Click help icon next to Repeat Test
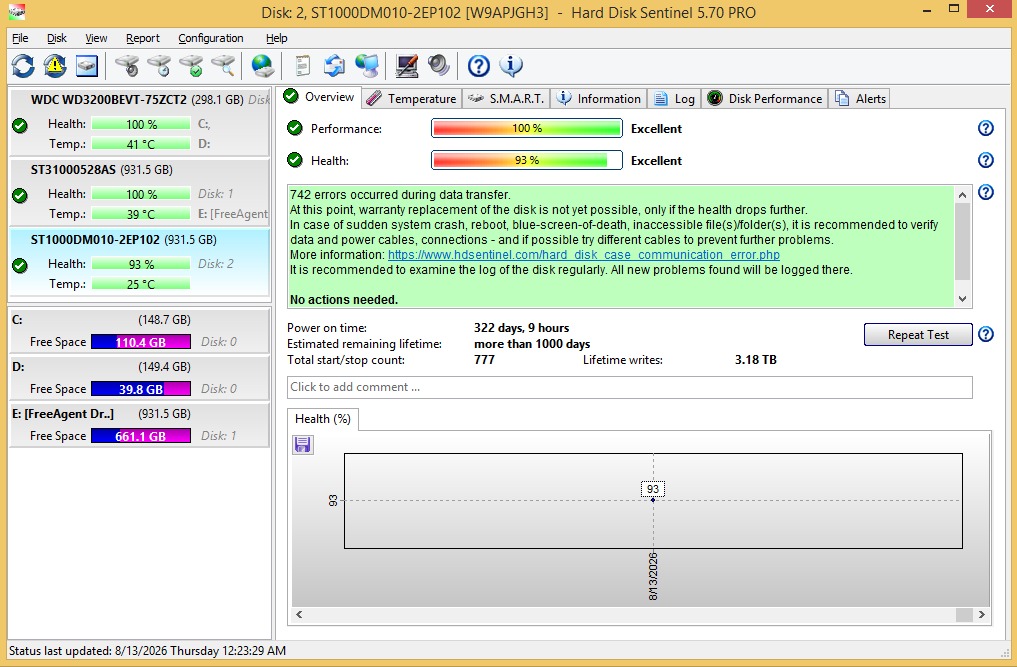The width and height of the screenshot is (1017, 667). tap(986, 334)
